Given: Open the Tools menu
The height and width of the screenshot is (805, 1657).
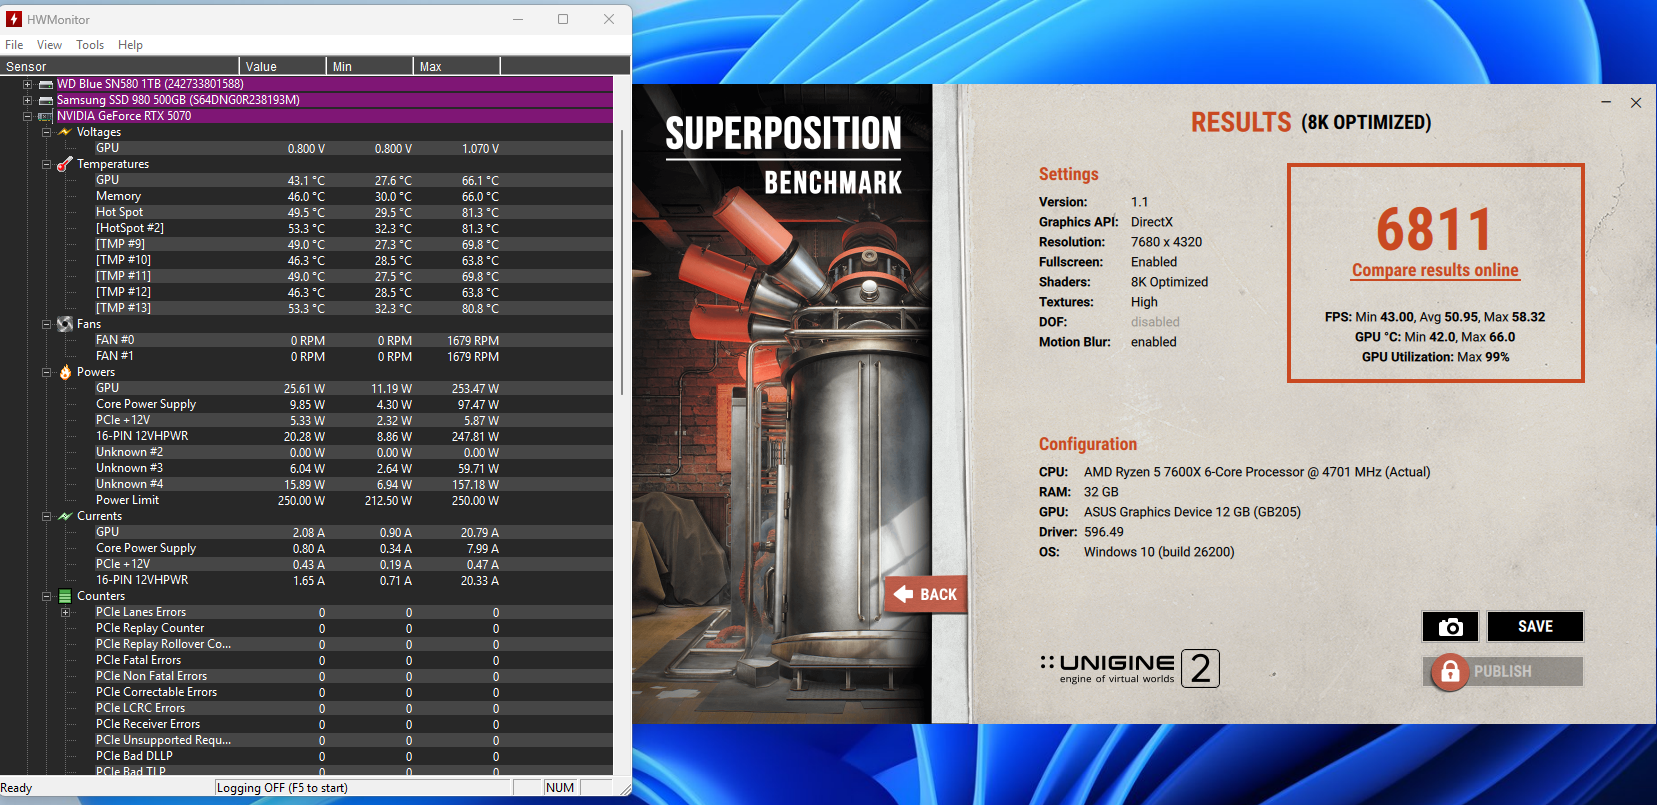Looking at the screenshot, I should 90,45.
